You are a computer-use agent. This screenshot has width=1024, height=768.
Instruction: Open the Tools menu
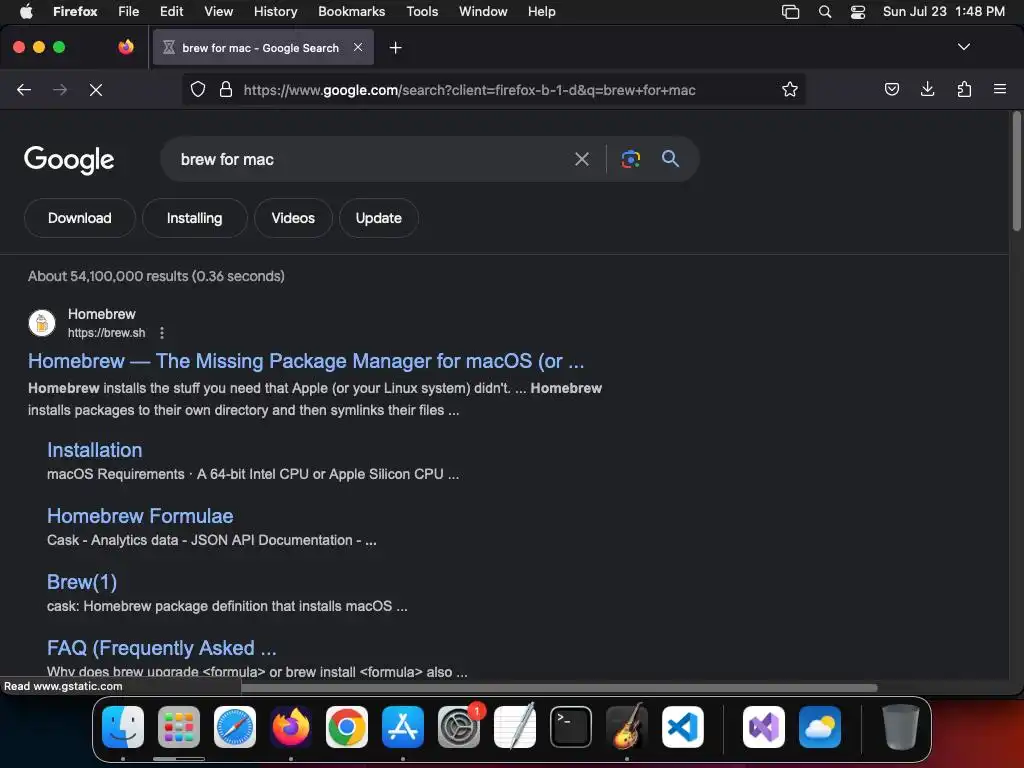(422, 11)
